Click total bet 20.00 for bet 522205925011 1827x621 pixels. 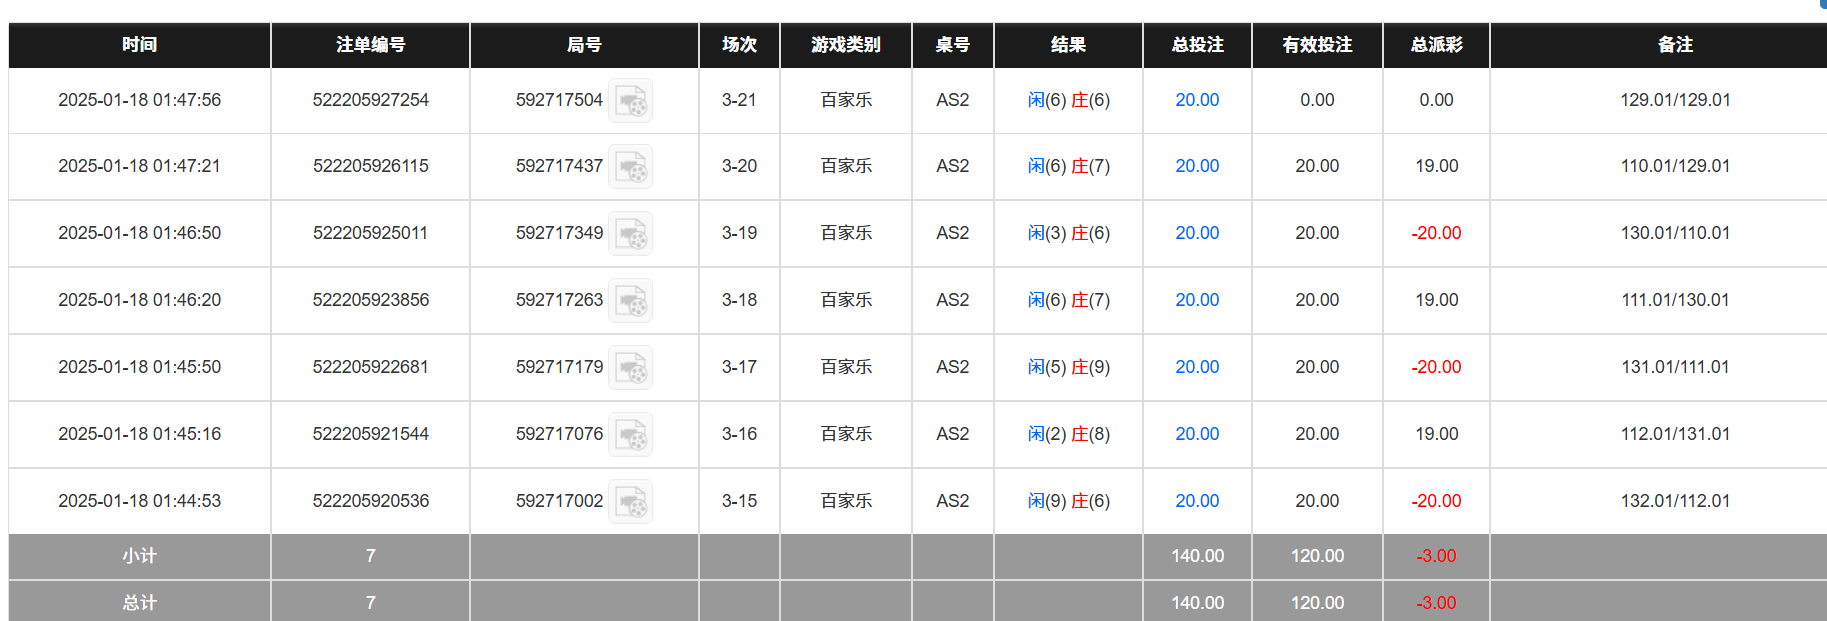(x=1197, y=233)
